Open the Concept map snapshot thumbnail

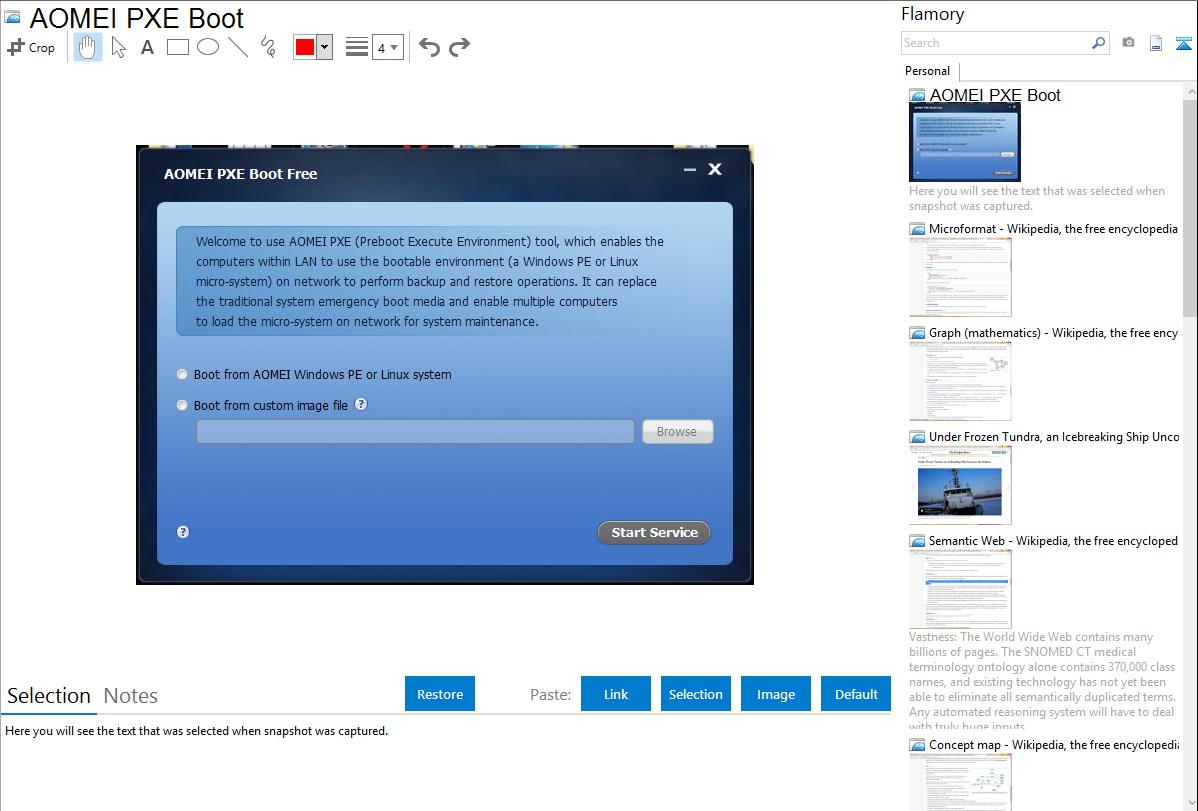(960, 782)
